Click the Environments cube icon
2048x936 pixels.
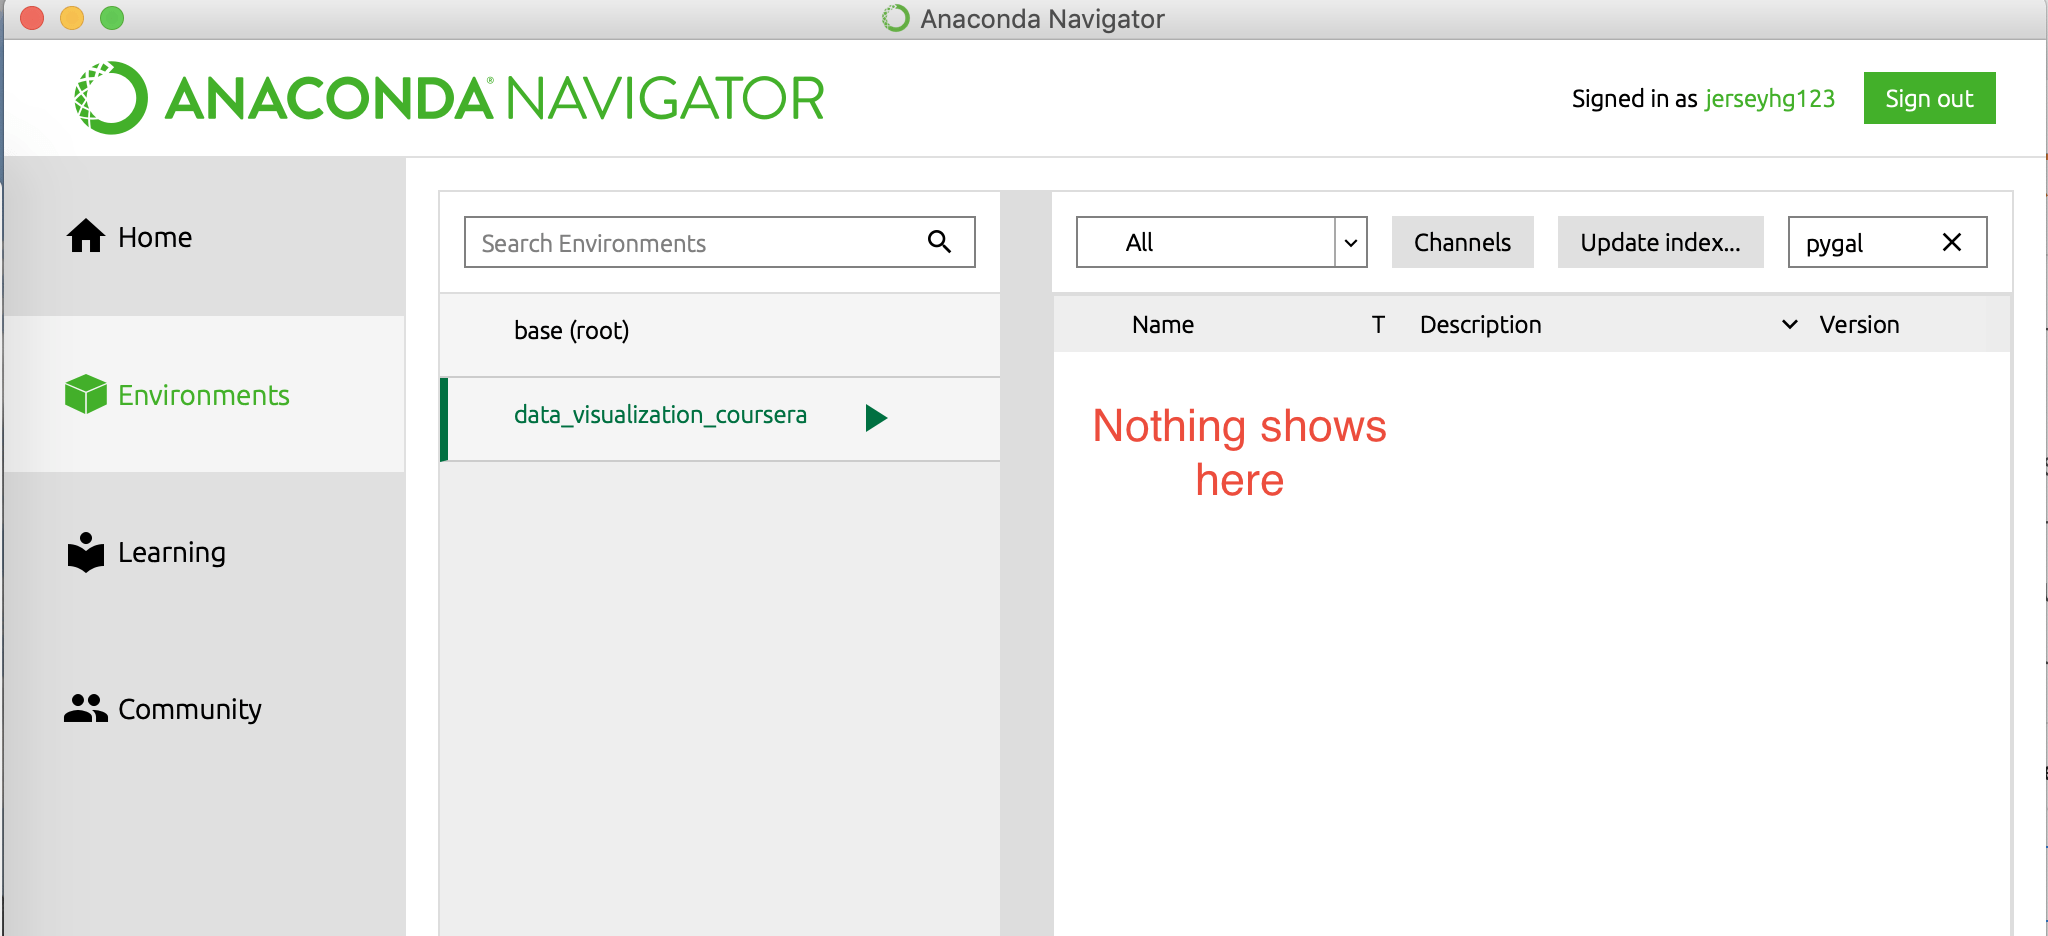point(86,394)
